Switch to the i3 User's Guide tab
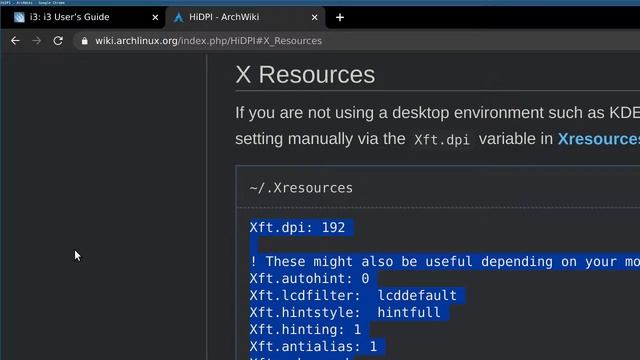The height and width of the screenshot is (360, 640). coord(83,18)
